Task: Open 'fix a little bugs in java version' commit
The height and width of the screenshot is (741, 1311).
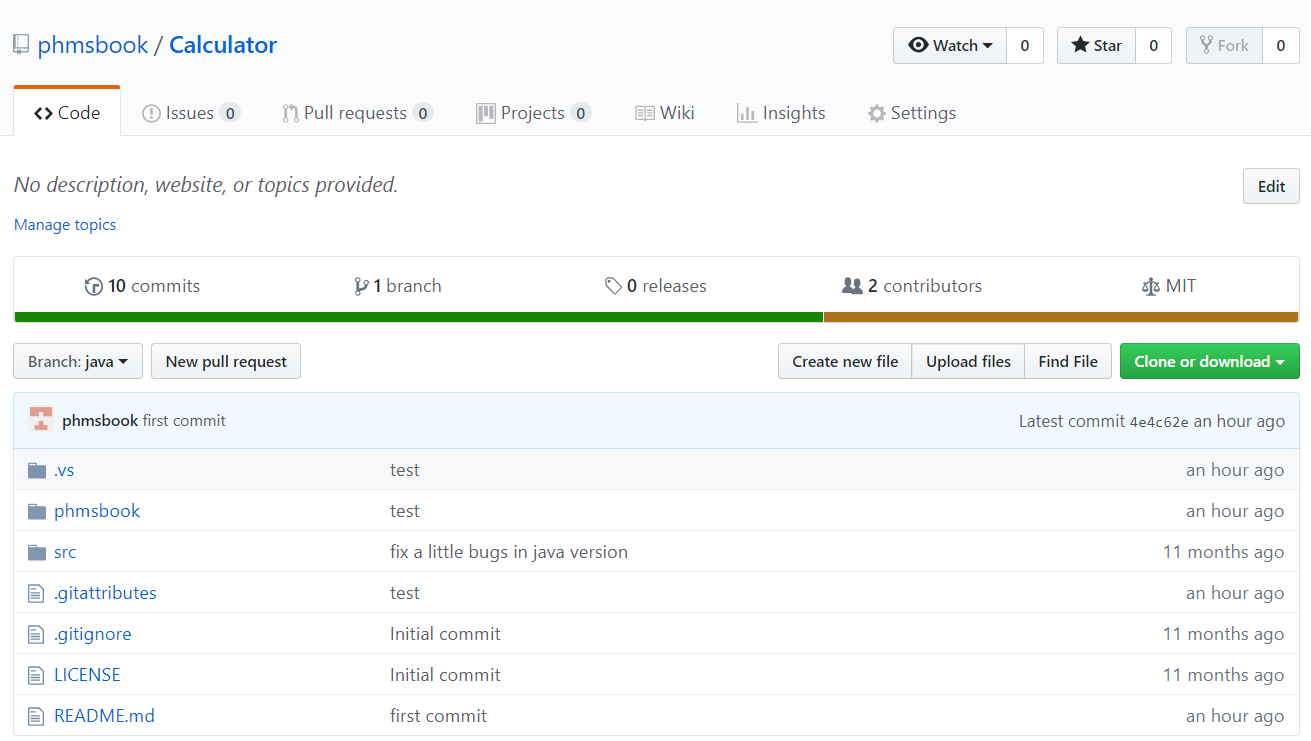Action: (509, 552)
